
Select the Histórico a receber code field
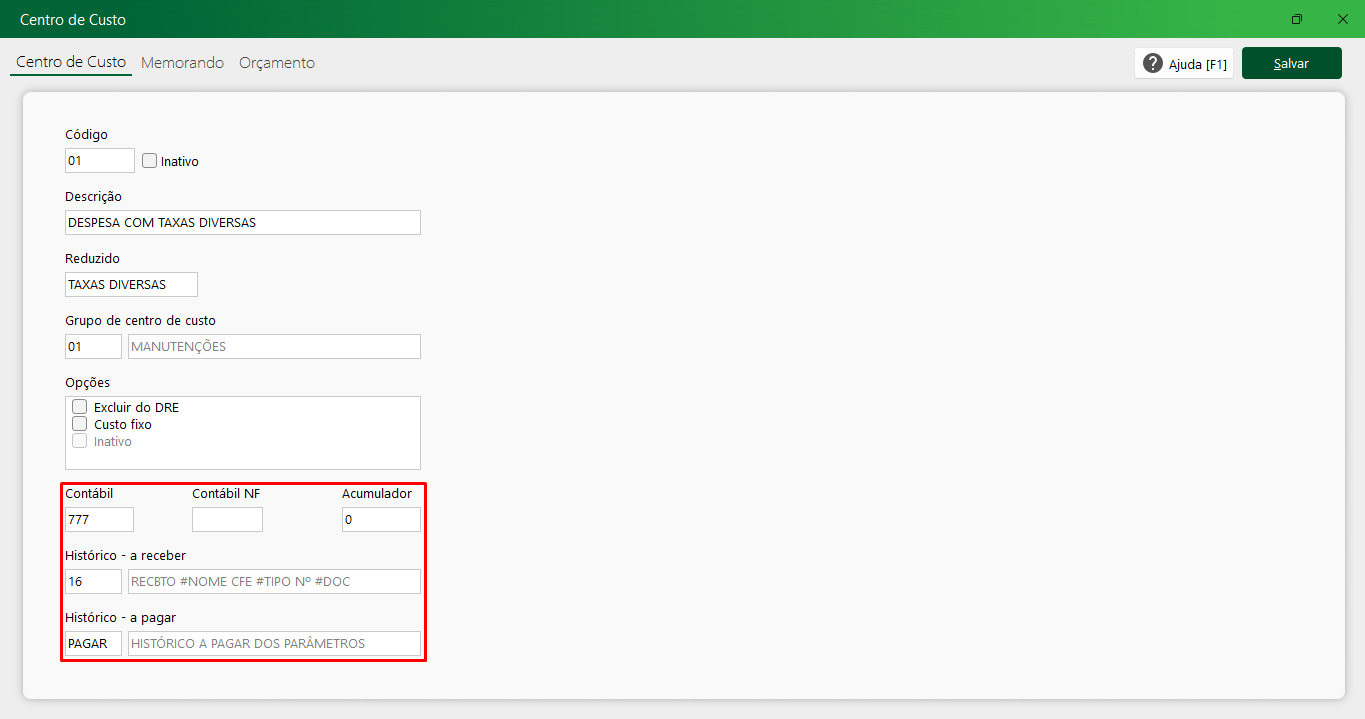(93, 581)
